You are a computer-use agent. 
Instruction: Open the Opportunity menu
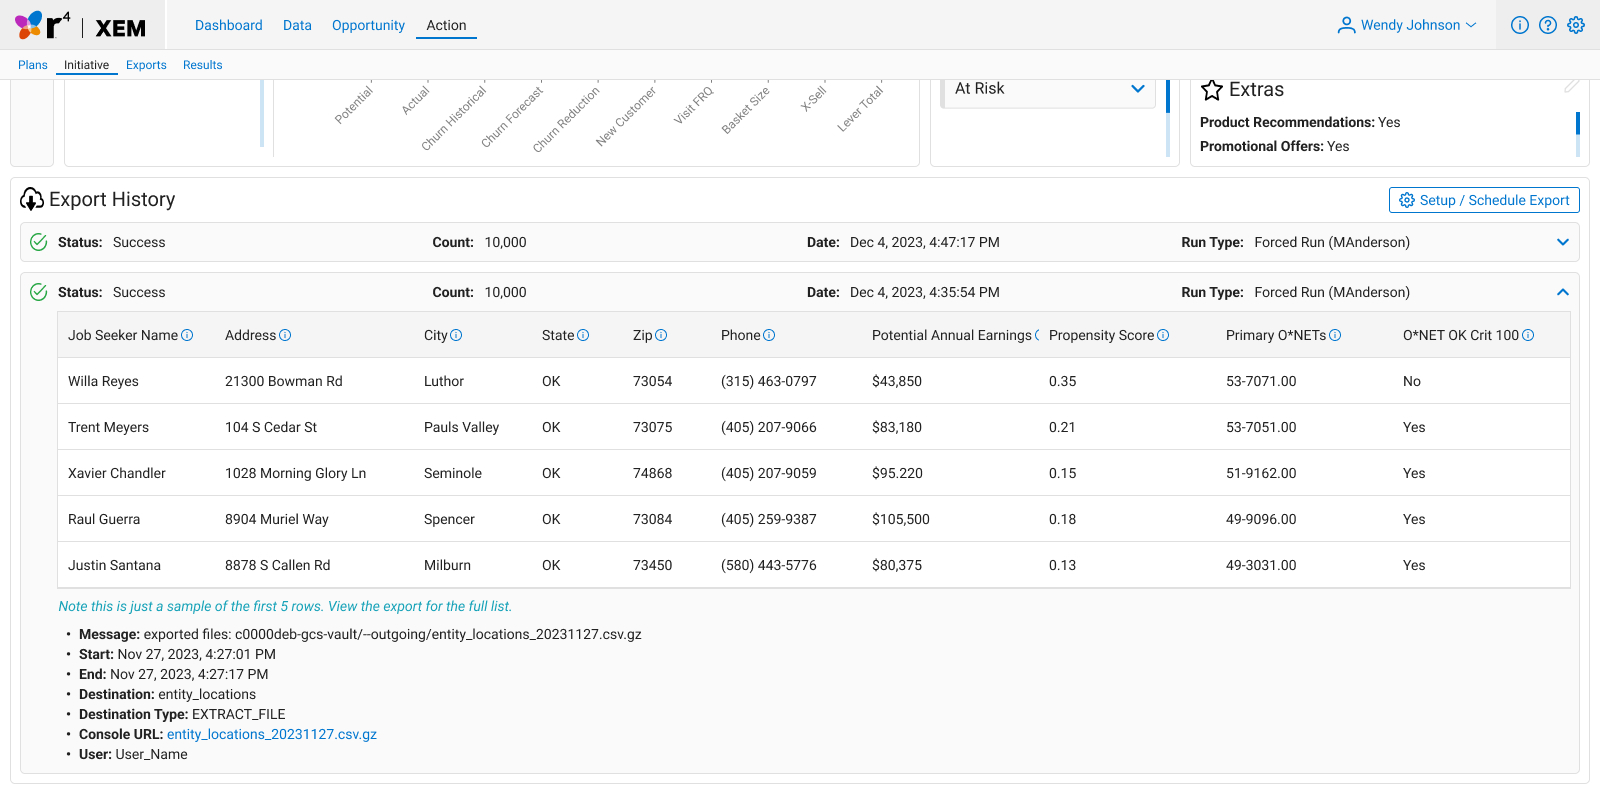coord(368,25)
